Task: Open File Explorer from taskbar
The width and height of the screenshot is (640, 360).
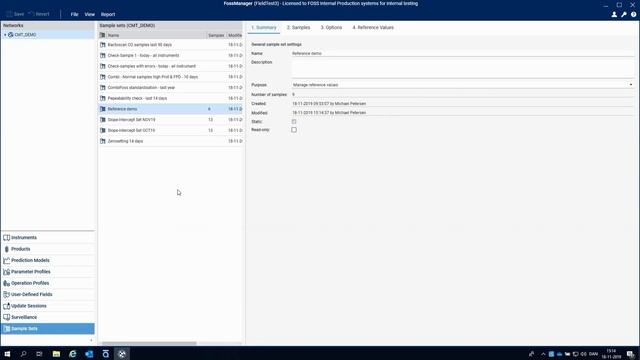Action: [56, 354]
